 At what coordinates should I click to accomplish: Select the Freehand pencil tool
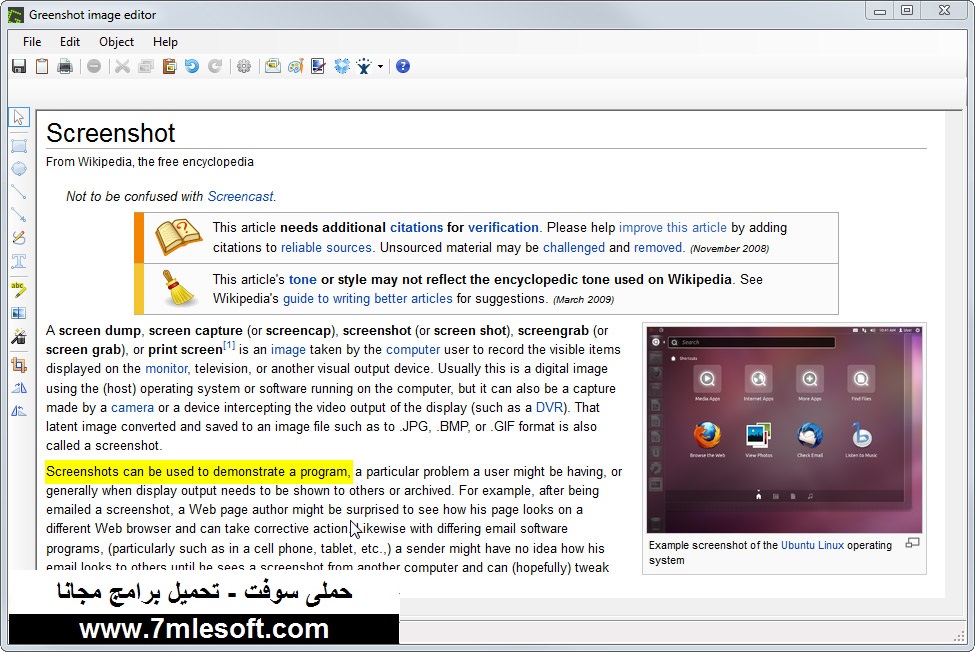tap(19, 238)
